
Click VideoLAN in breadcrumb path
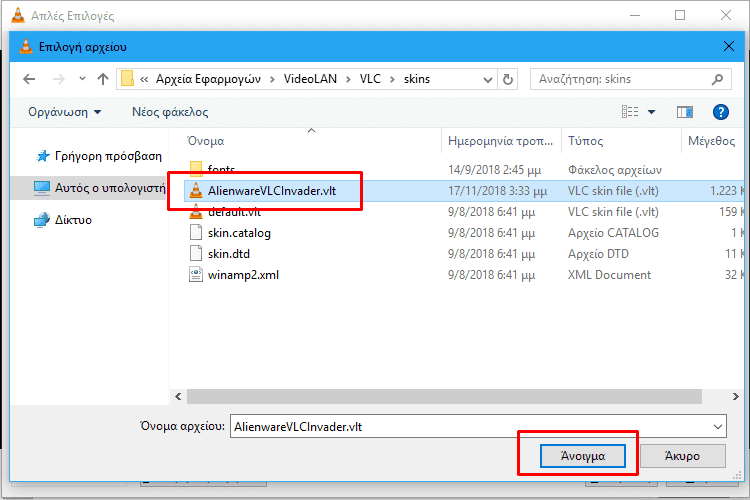pos(310,79)
